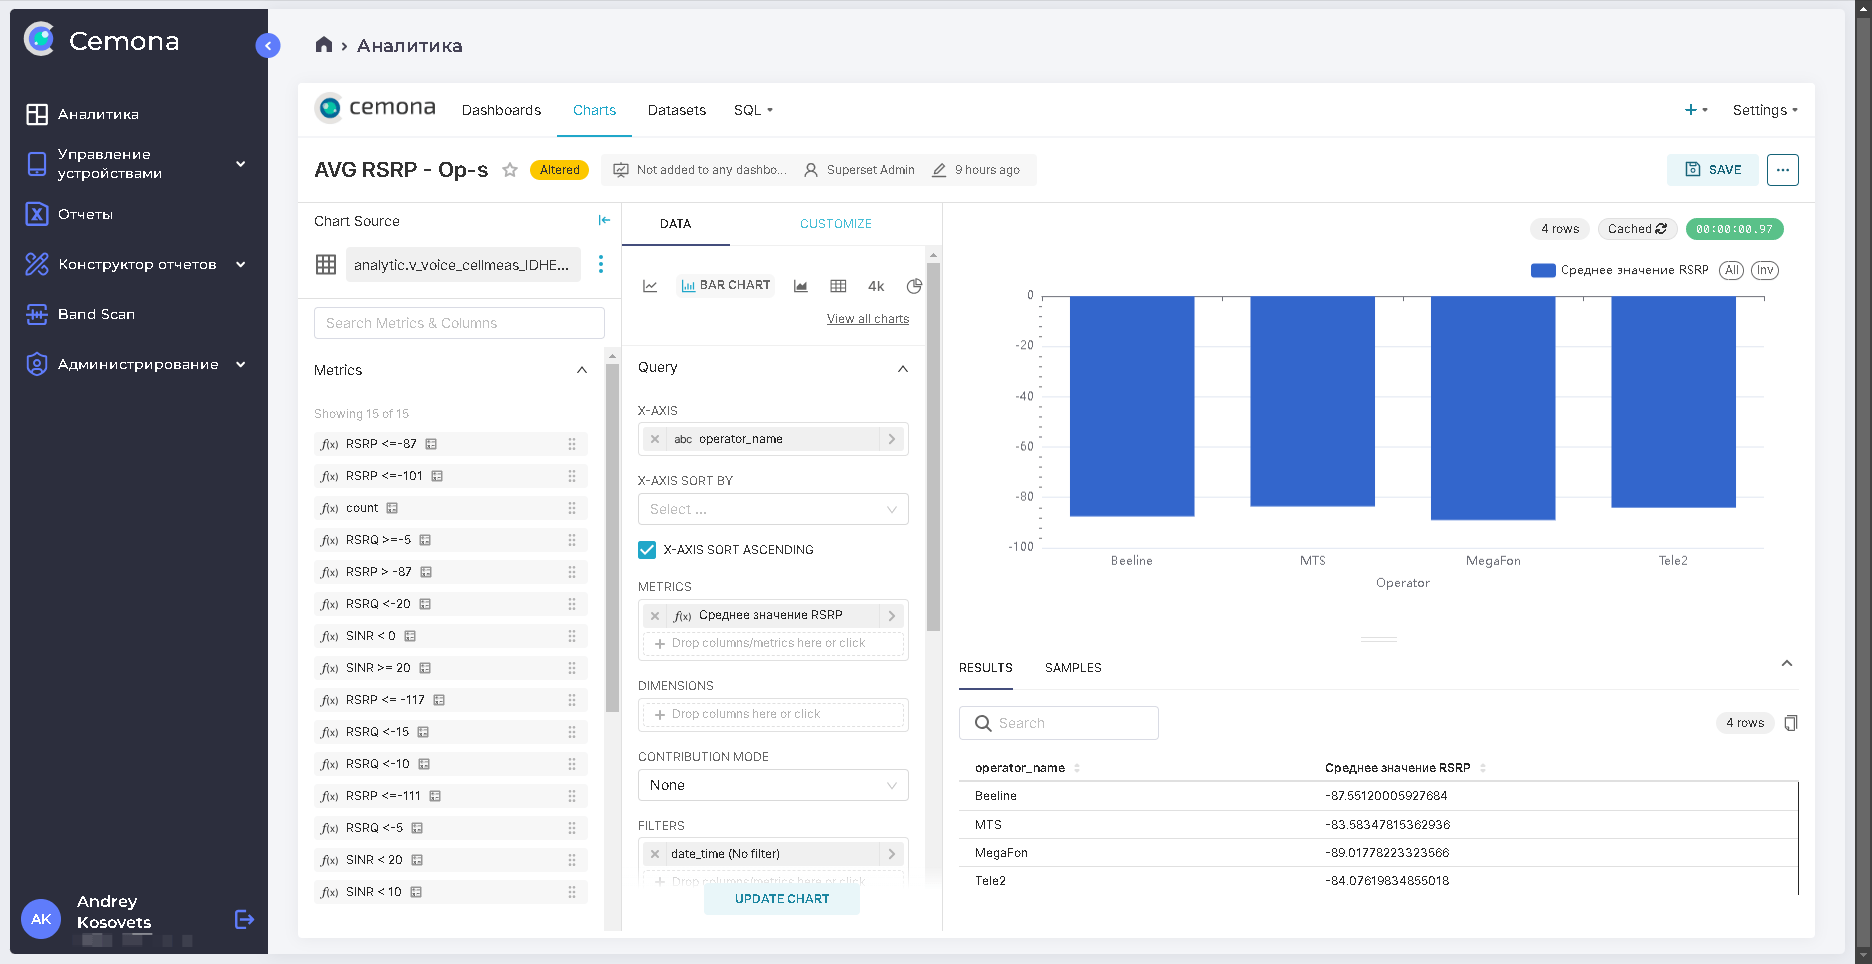1872x964 pixels.
Task: Open the X-AXIS SORT BY dropdown
Action: point(773,509)
